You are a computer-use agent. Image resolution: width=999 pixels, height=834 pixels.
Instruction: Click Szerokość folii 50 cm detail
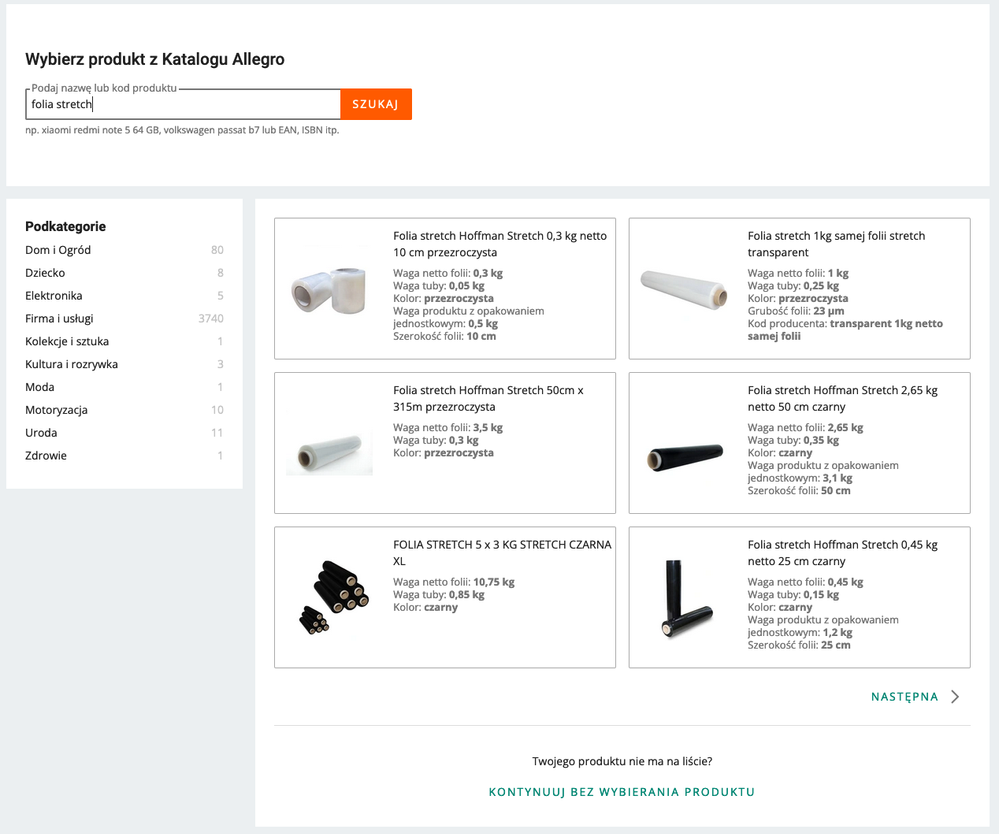tap(799, 491)
